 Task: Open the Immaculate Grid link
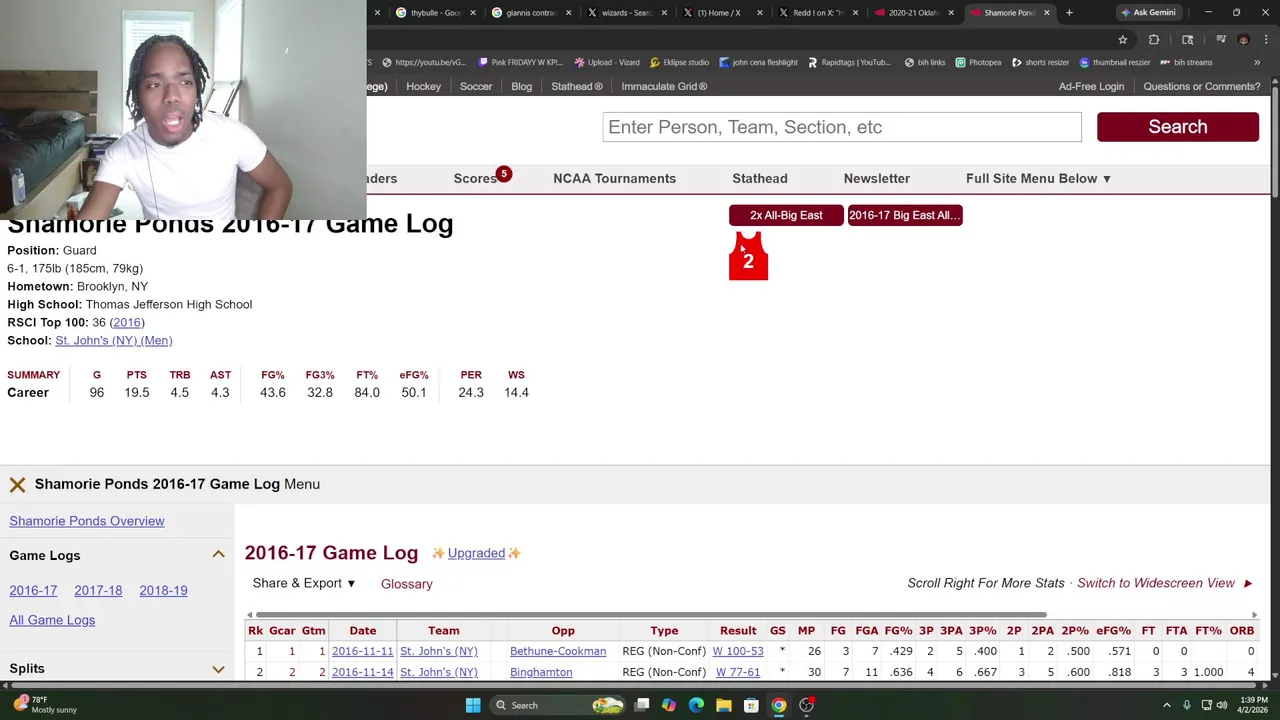[x=664, y=86]
